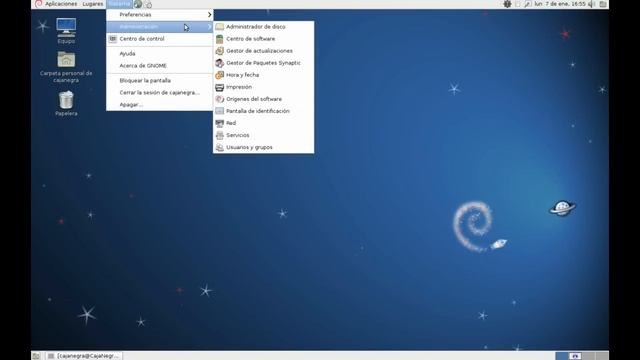This screenshot has height=360, width=640.
Task: Click the Impresión printer icon
Action: click(x=220, y=87)
